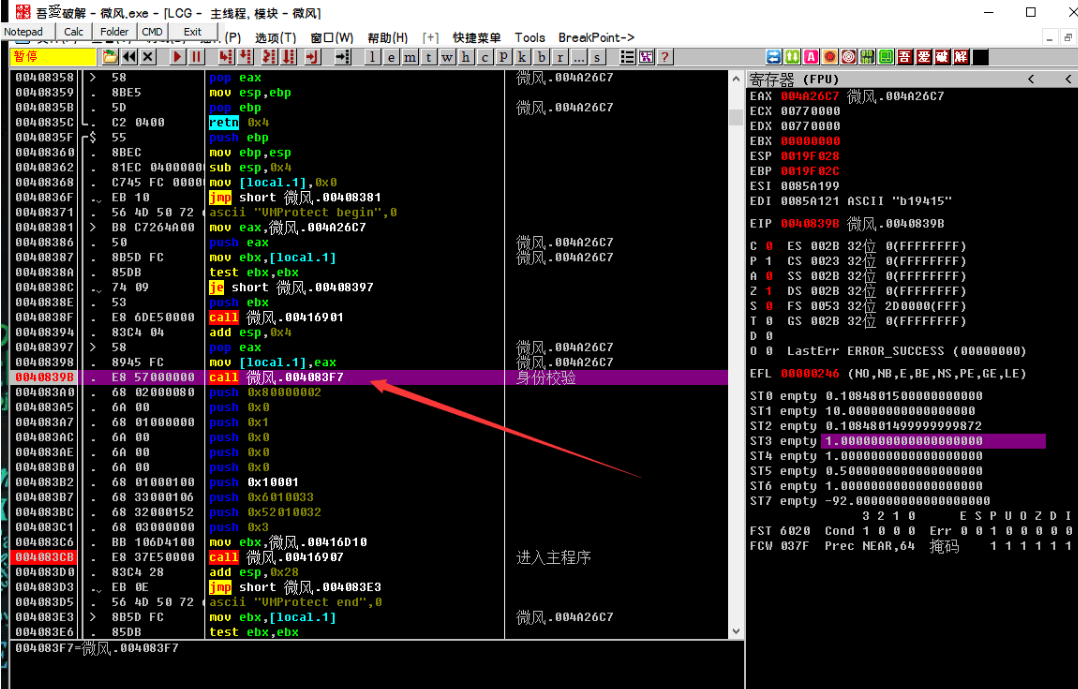Click the Calc button
The image size is (1078, 689).
coord(73,32)
